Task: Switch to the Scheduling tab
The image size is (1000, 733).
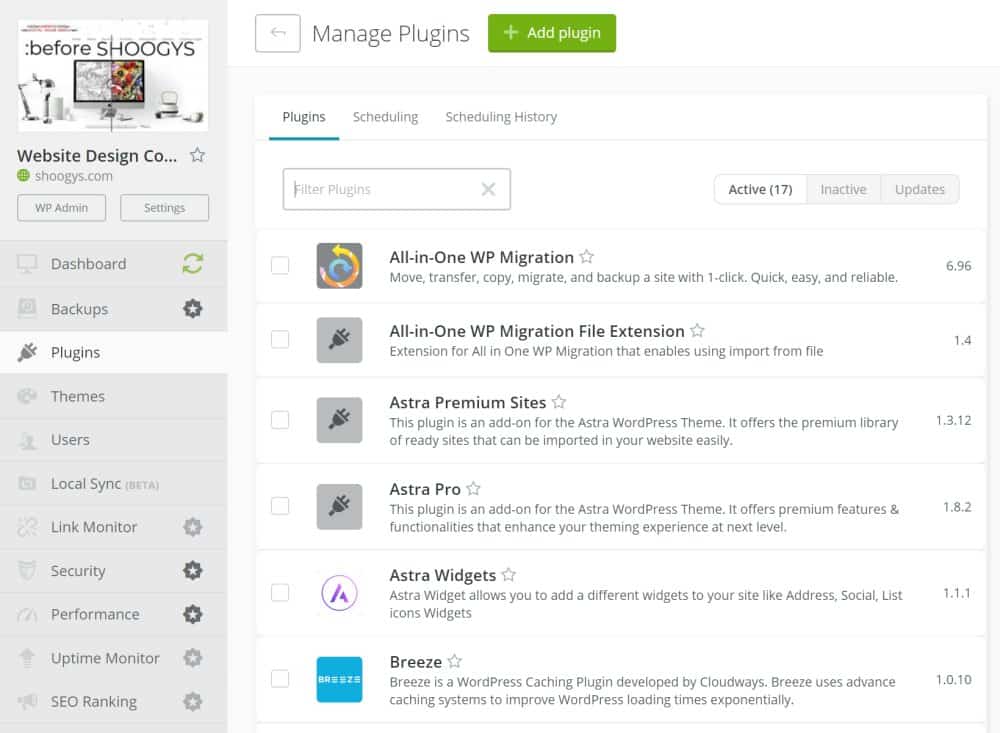Action: coord(385,117)
